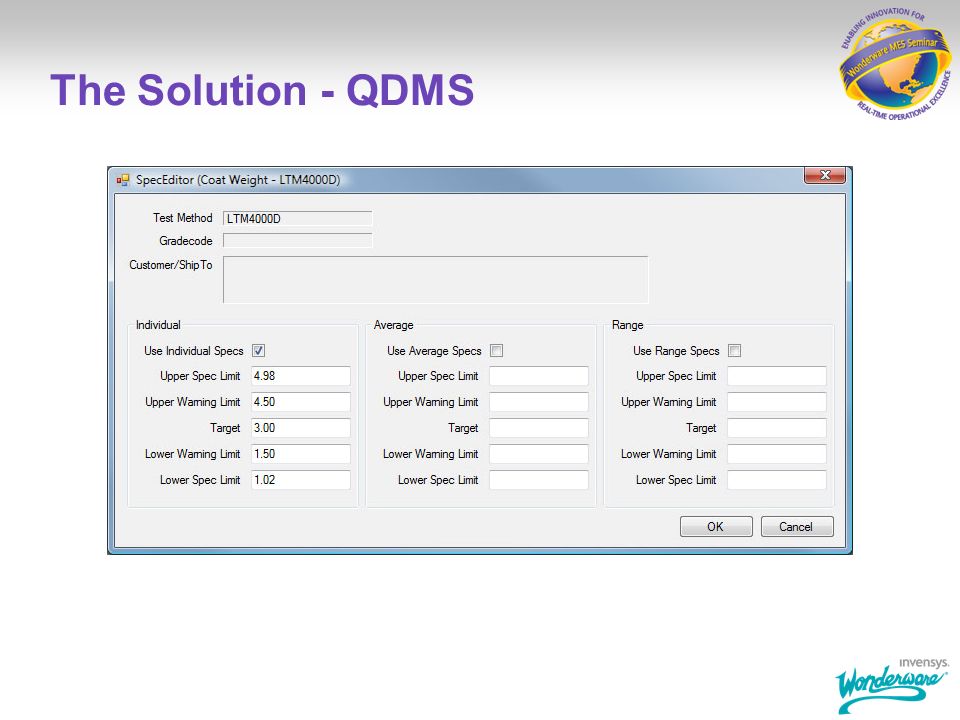This screenshot has width=960, height=720.
Task: Click the SpecEditor window title icon
Action: [123, 180]
